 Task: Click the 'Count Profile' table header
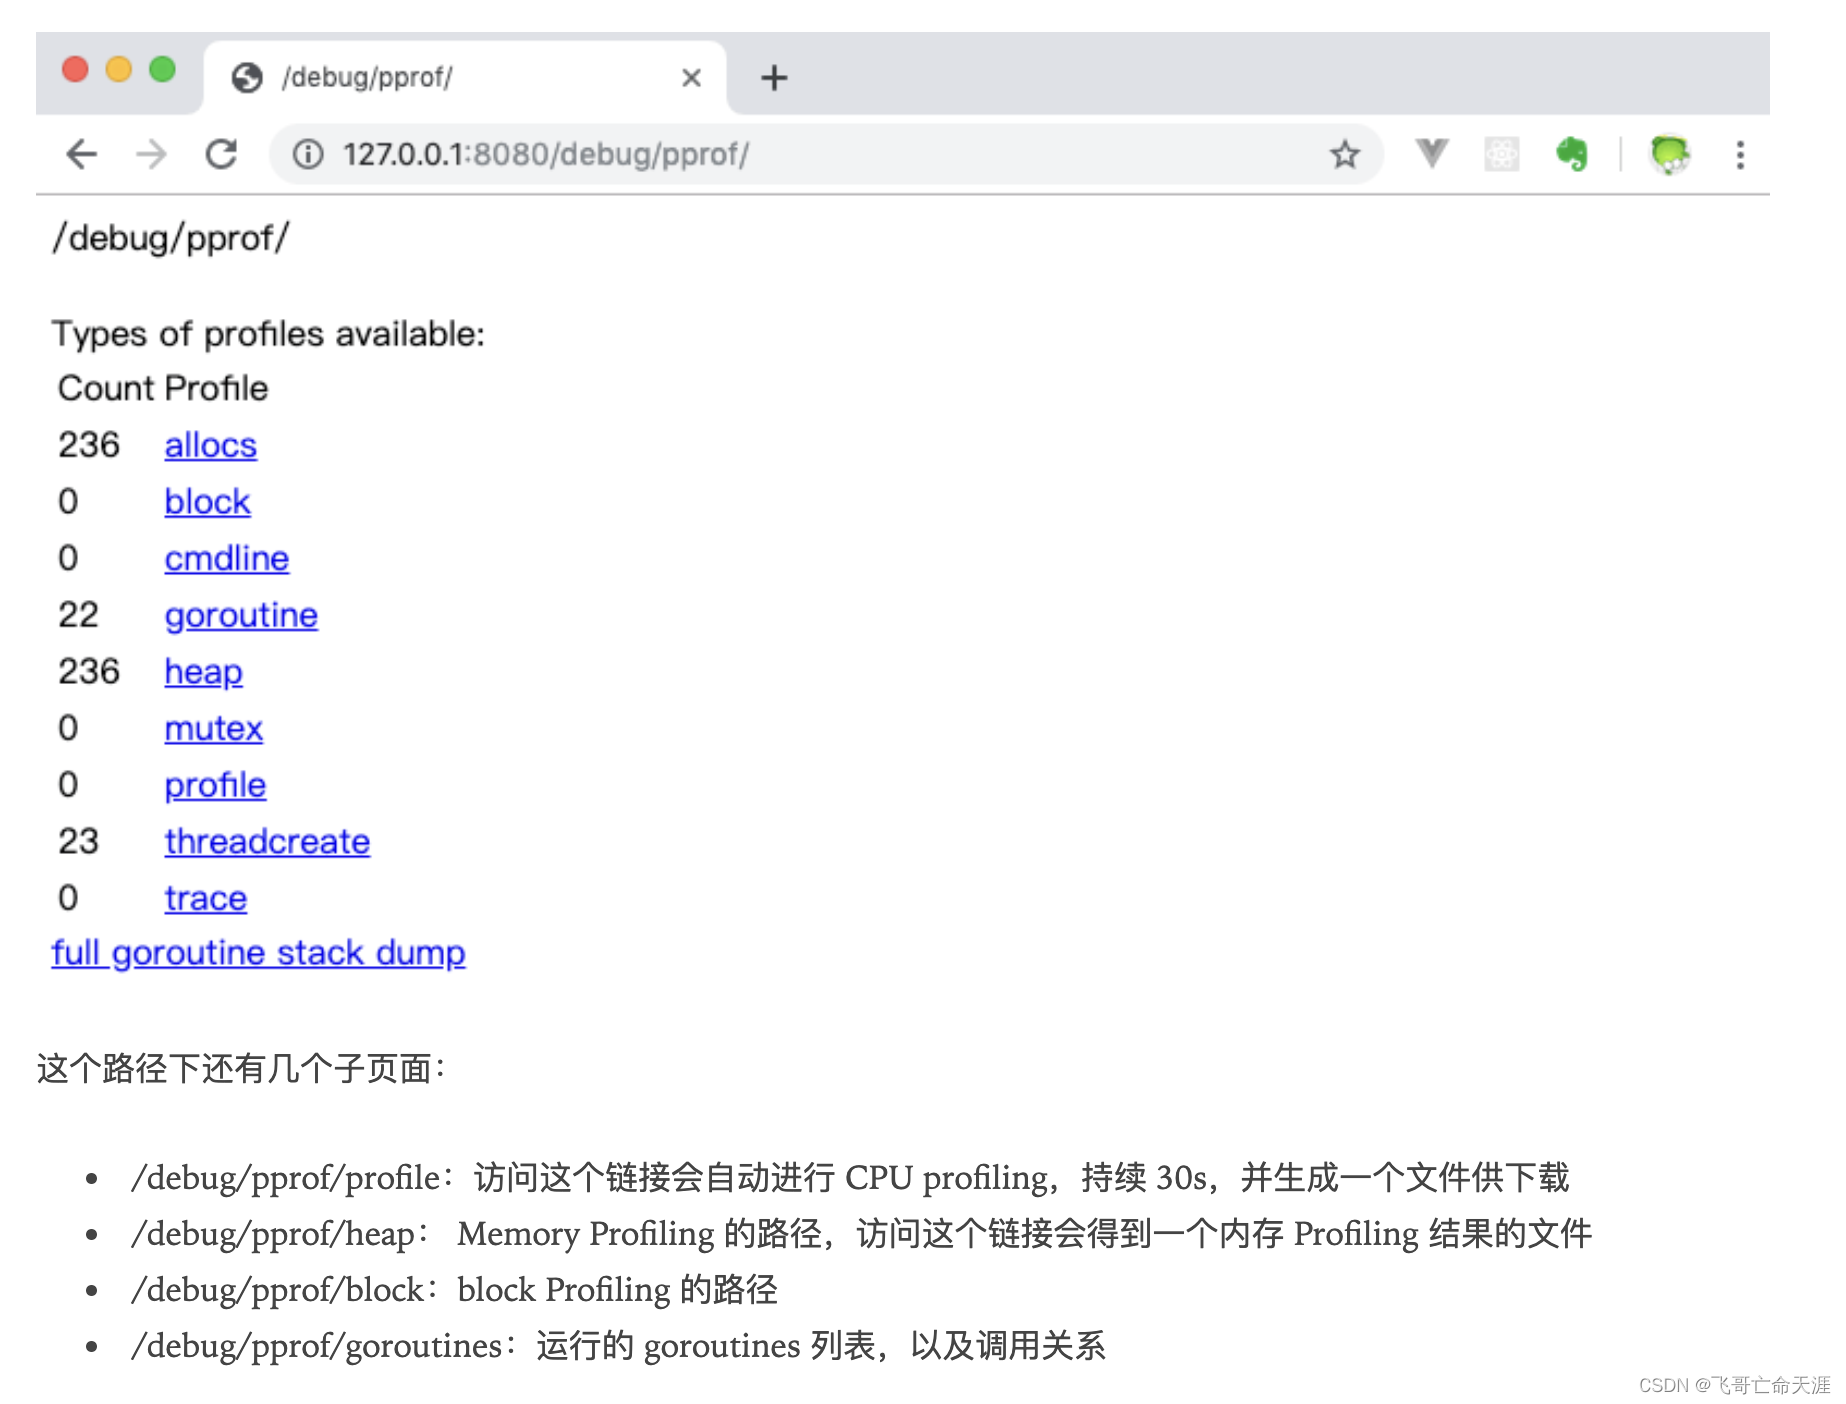(163, 388)
